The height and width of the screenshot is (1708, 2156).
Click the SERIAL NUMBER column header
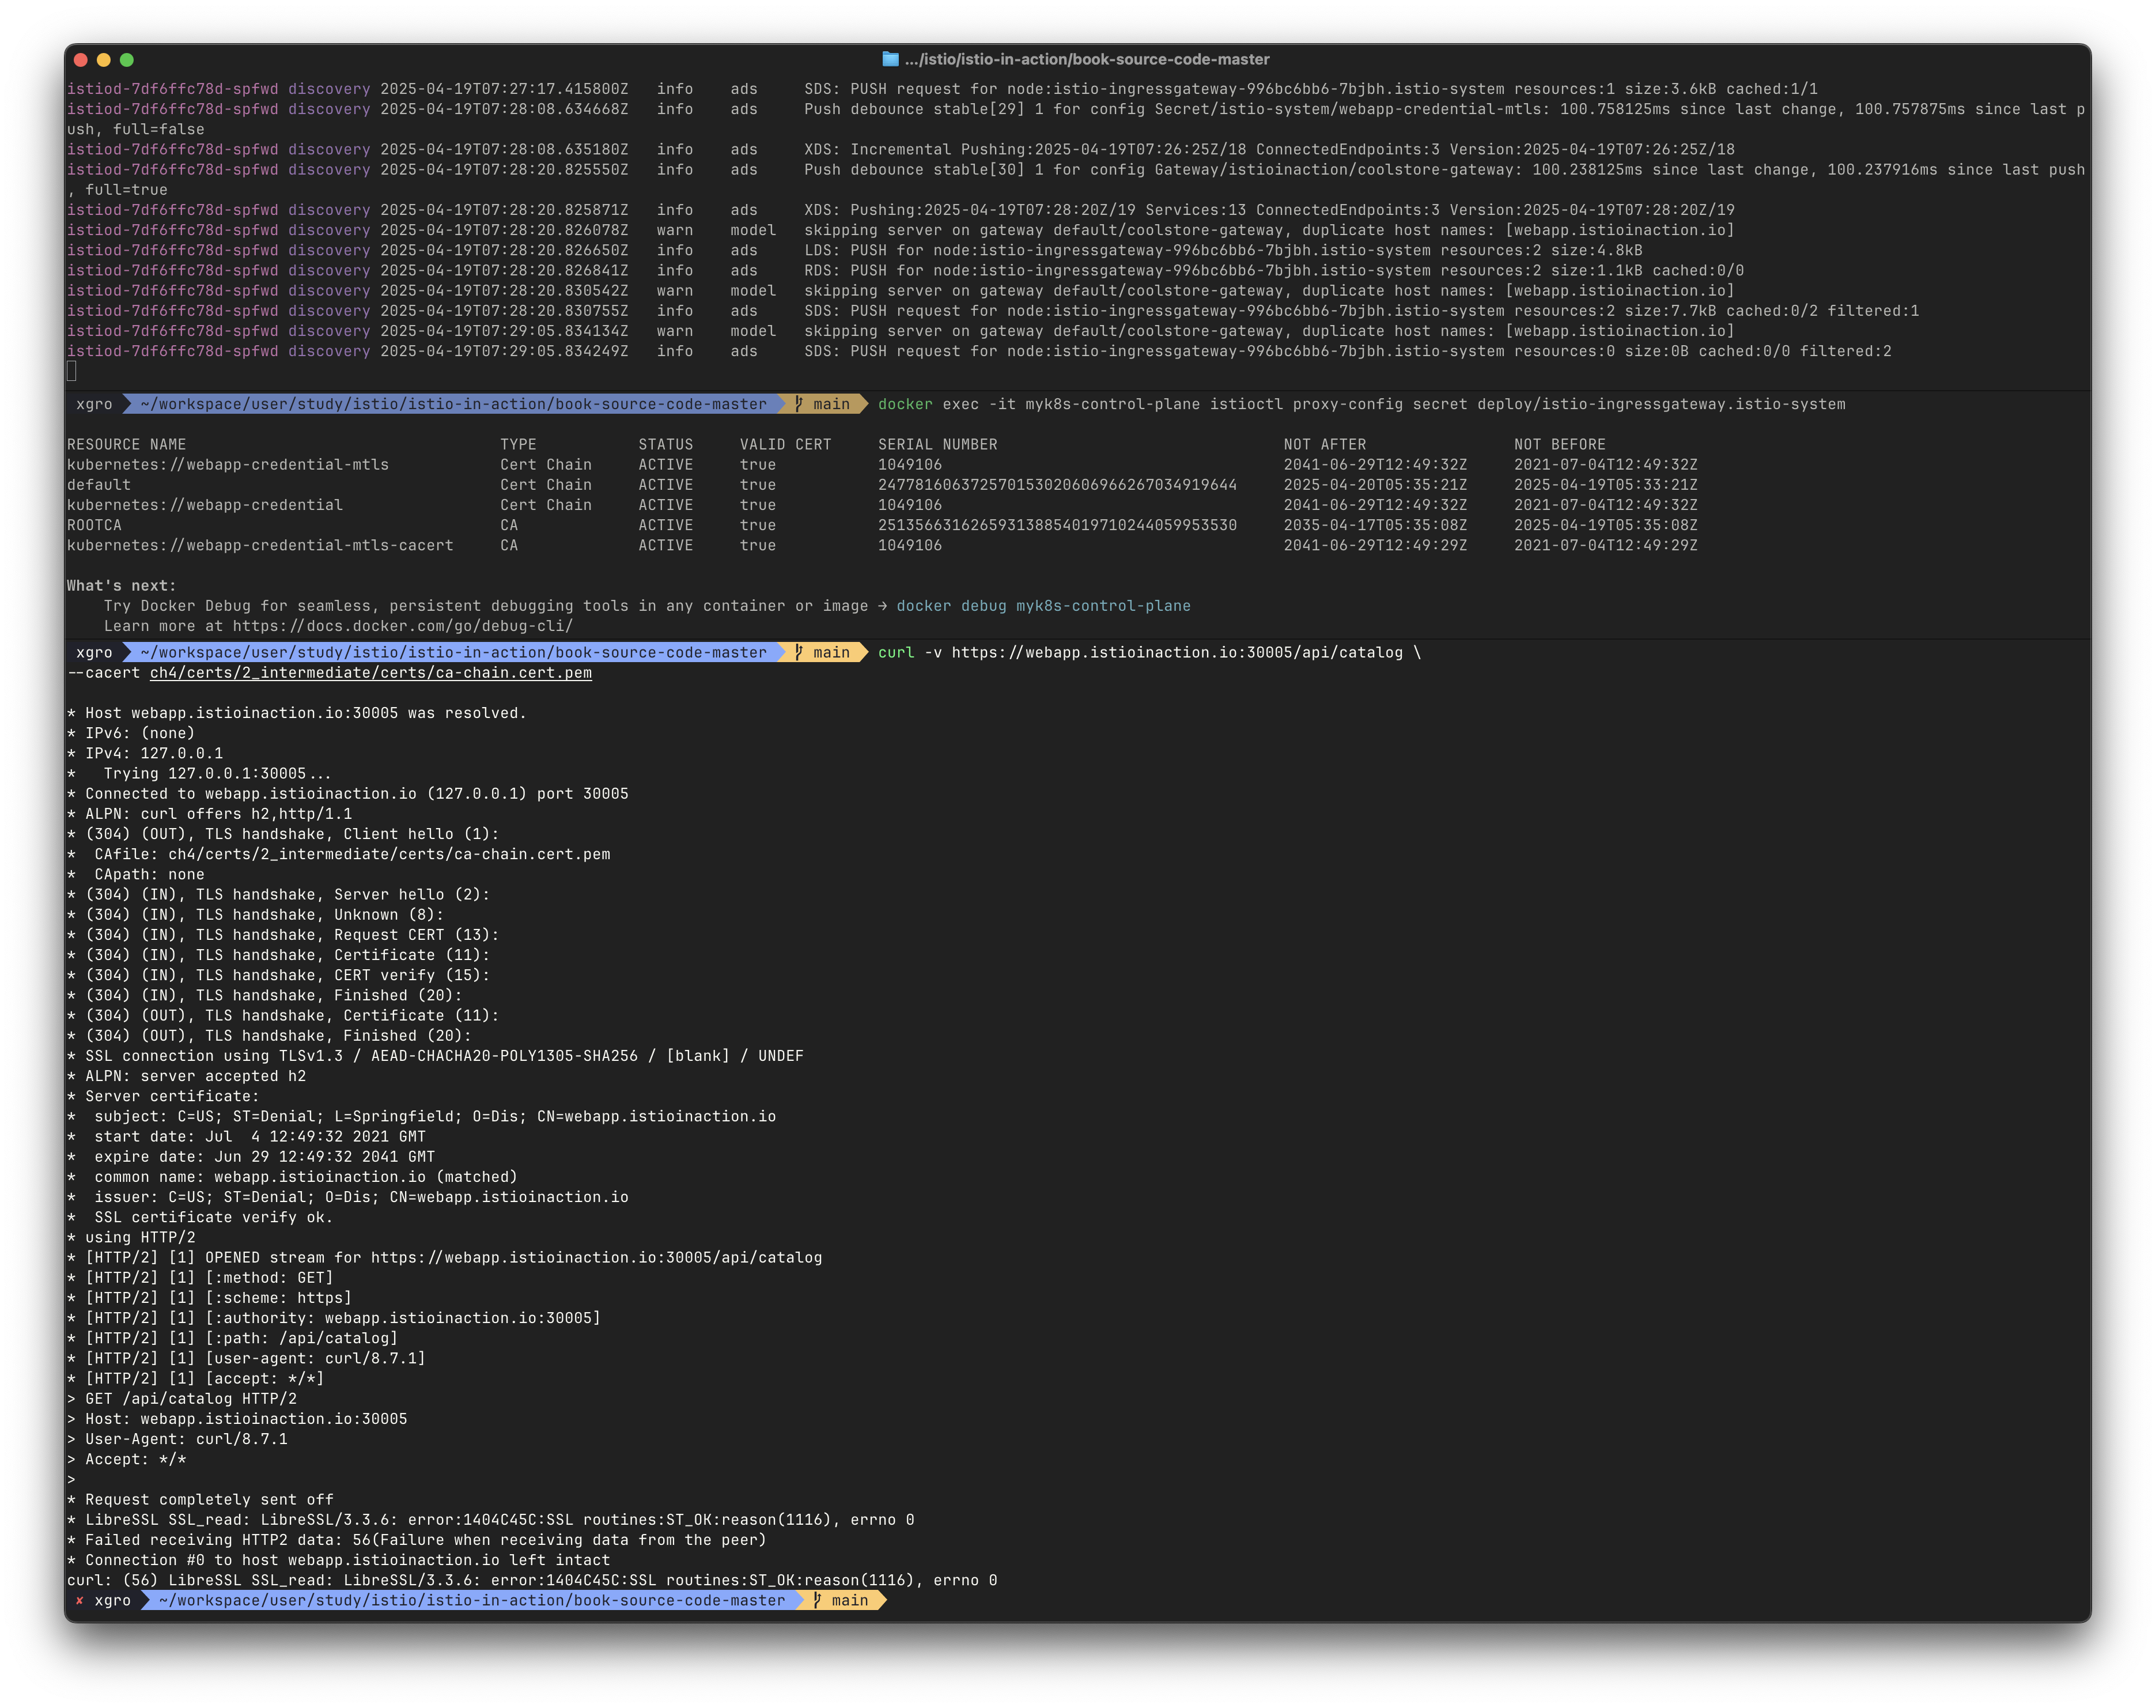click(937, 445)
